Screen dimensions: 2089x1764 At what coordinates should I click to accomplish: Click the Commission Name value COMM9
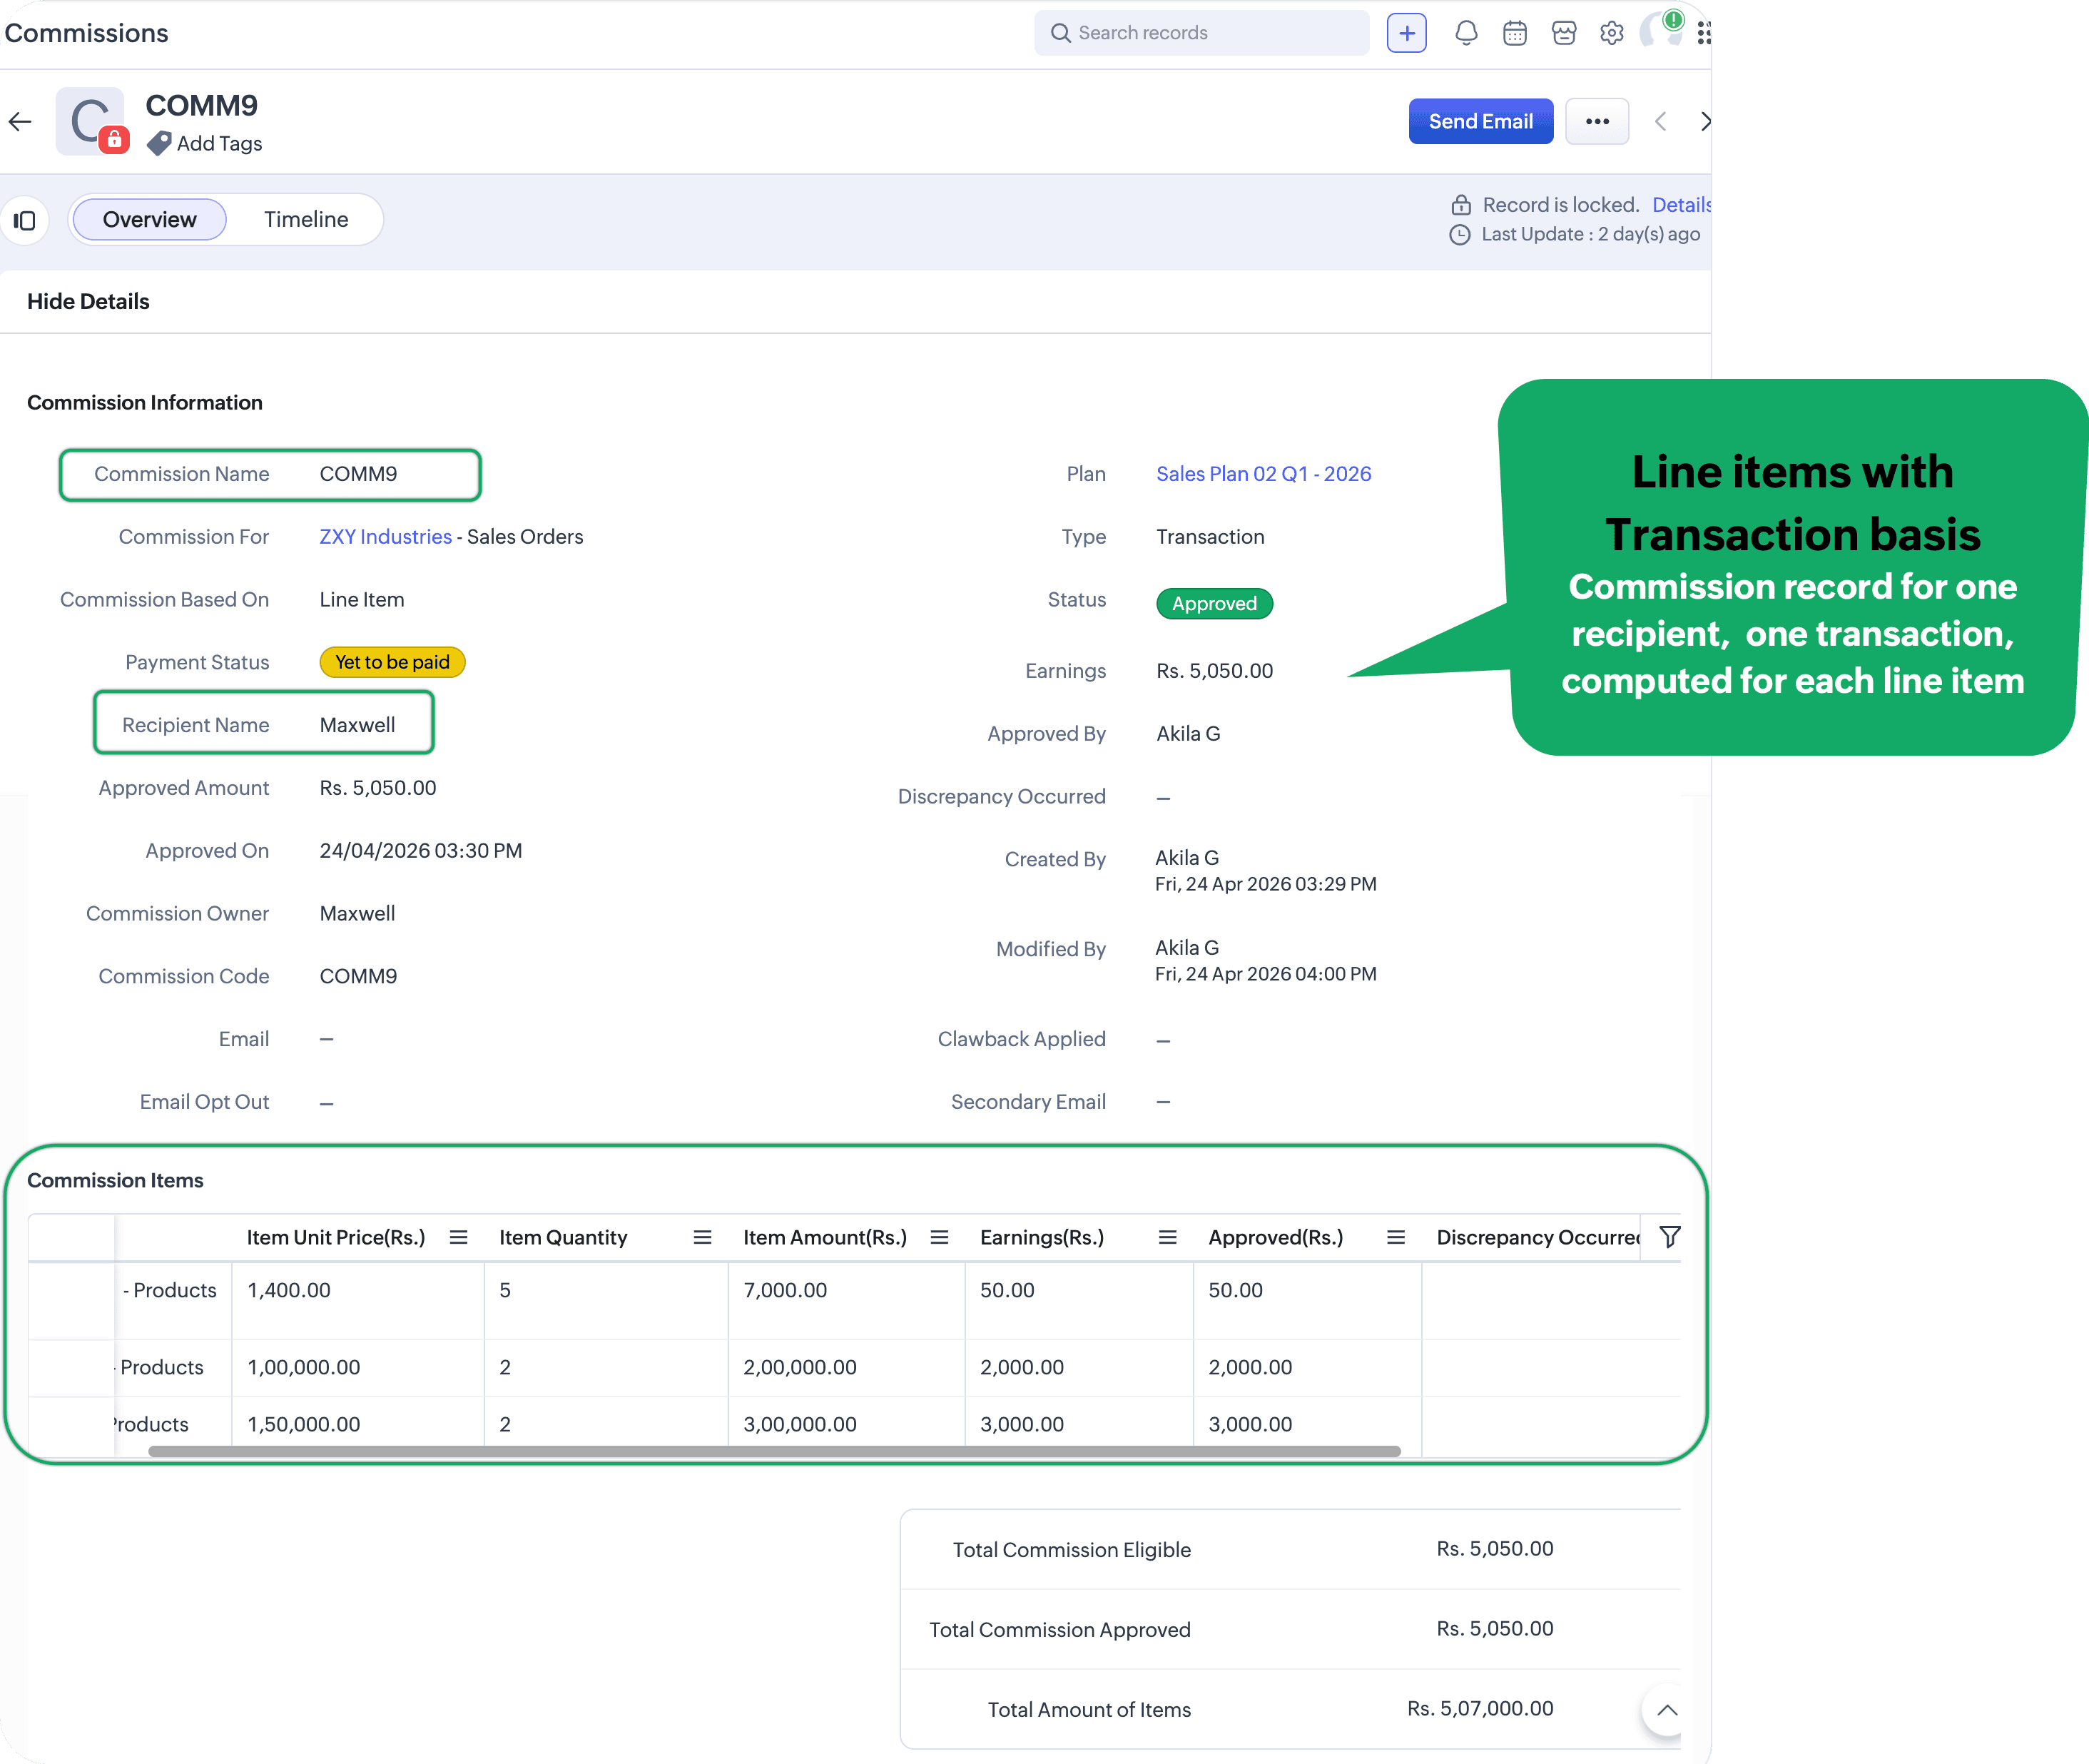pos(358,474)
